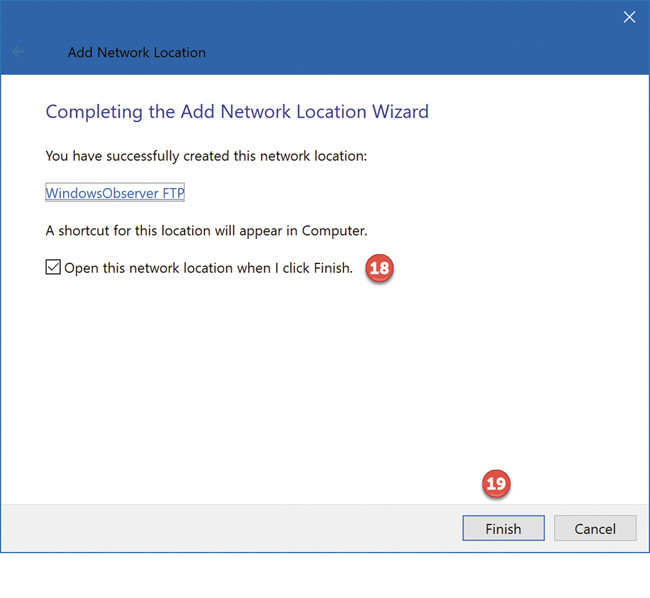
Task: Click 'Finish' word inside the checkbox label
Action: click(330, 268)
